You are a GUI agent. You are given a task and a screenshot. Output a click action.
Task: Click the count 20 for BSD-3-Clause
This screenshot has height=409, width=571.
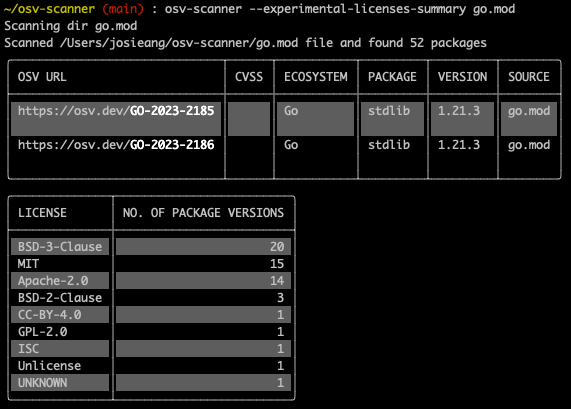coord(277,247)
